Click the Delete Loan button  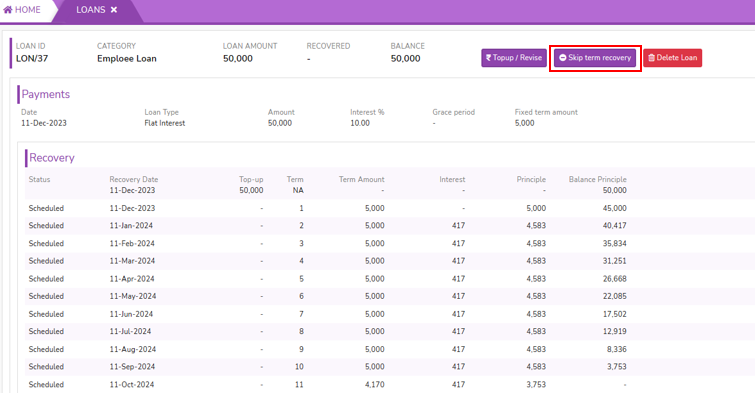[x=673, y=58]
